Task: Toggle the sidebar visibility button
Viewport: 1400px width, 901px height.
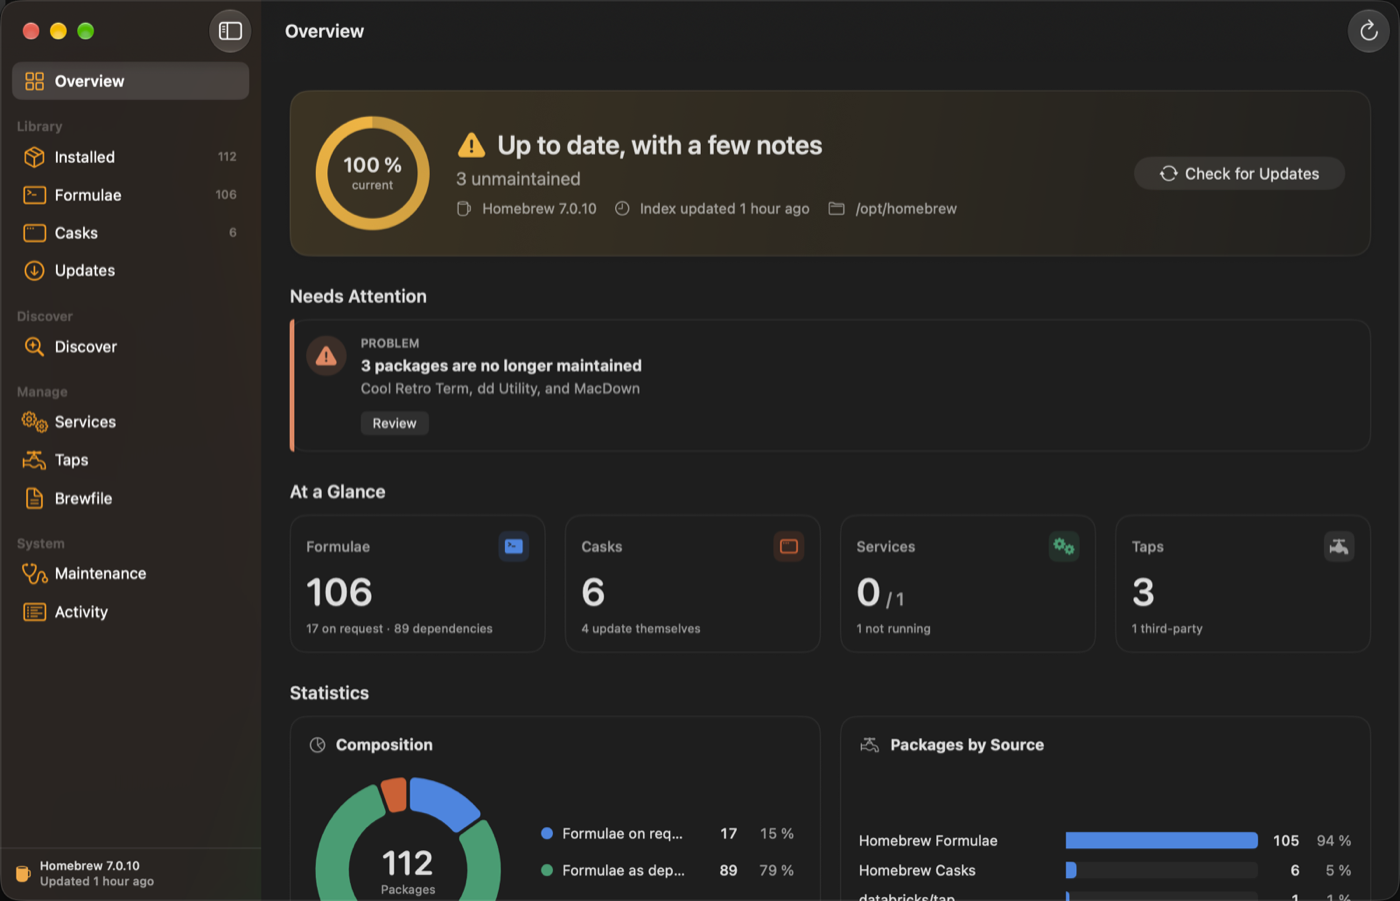Action: tap(230, 31)
